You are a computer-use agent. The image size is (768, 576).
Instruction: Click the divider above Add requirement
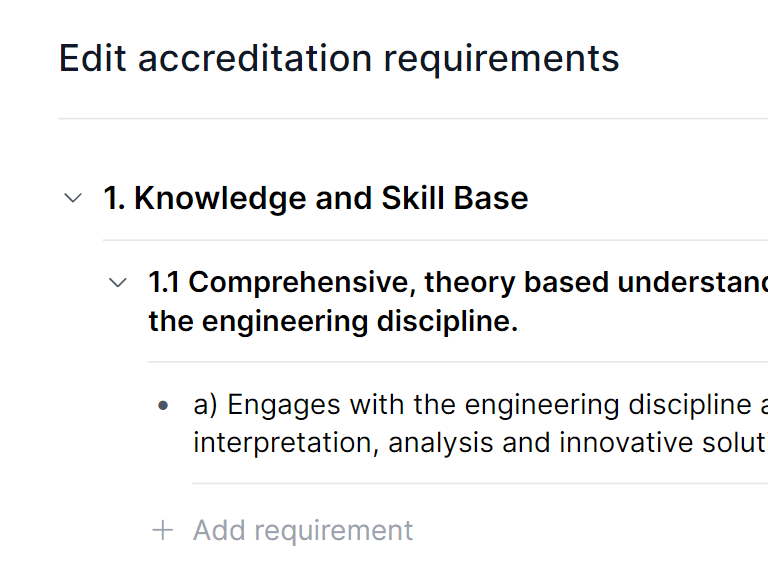coord(479,484)
